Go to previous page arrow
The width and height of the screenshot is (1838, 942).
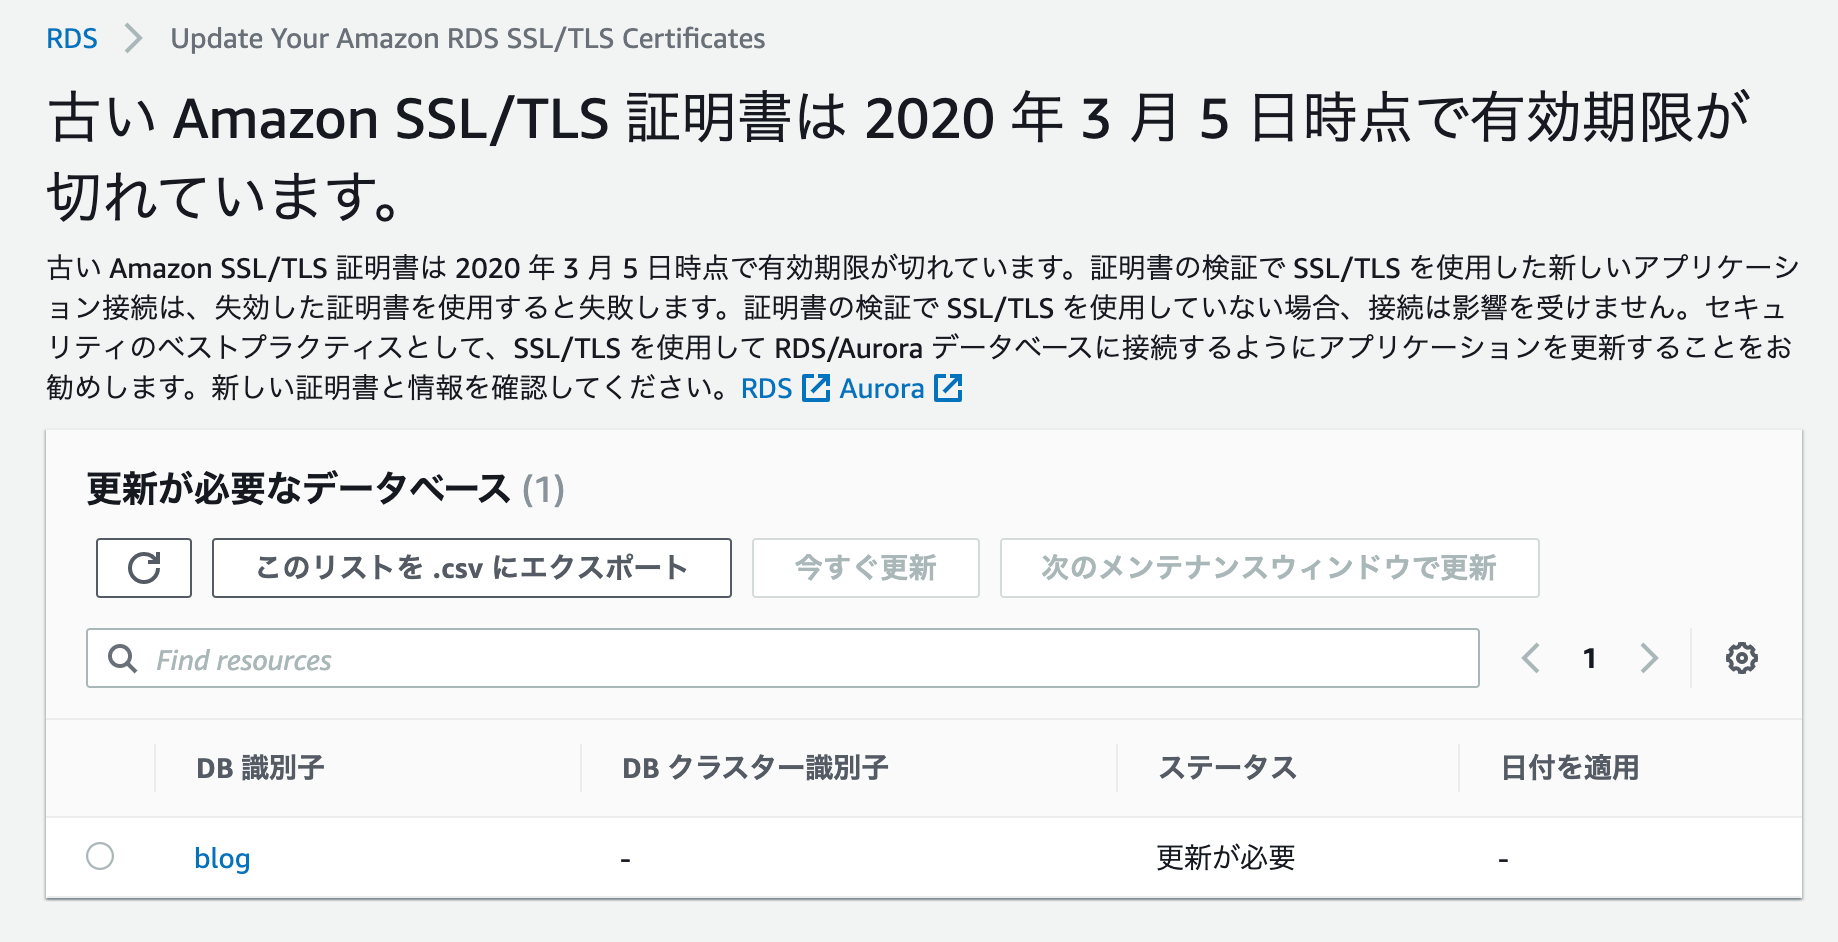(x=1530, y=658)
